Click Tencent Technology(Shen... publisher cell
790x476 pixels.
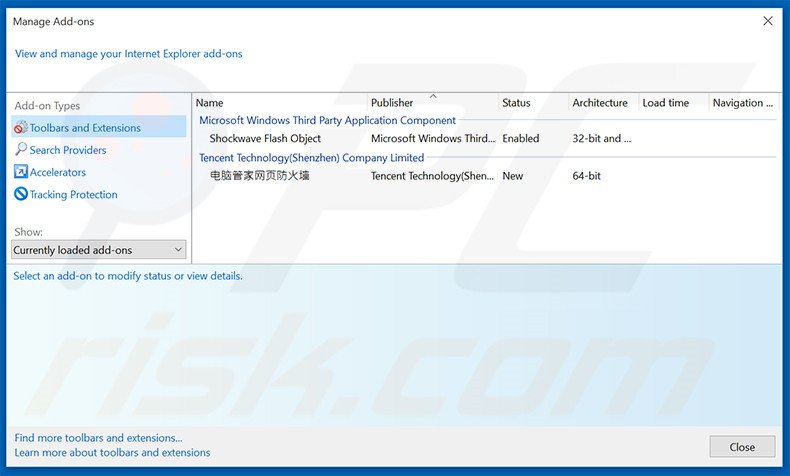click(432, 176)
